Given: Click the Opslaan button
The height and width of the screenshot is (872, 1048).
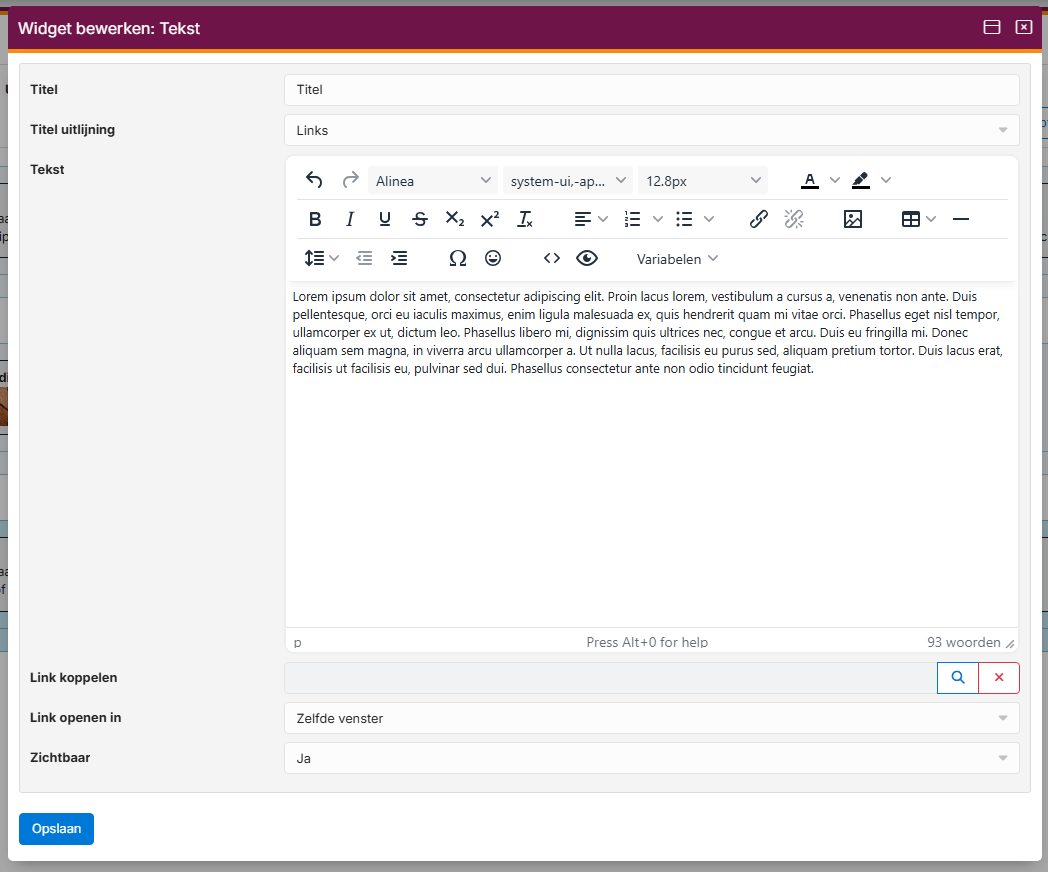Looking at the screenshot, I should [56, 829].
